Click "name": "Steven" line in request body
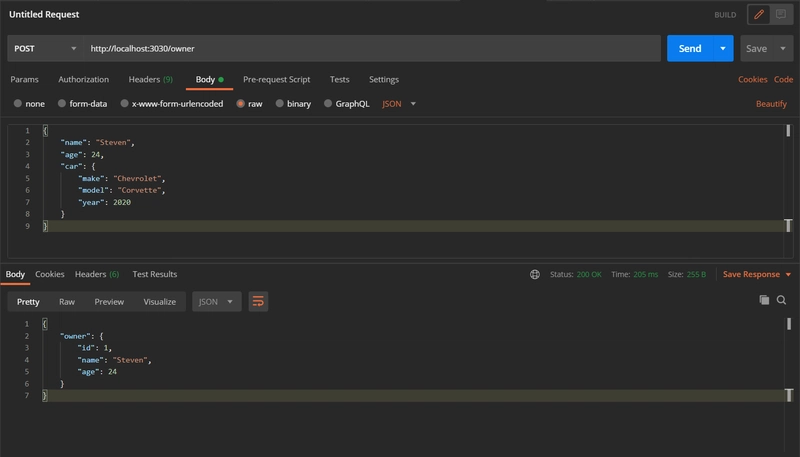800x457 pixels. [x=97, y=143]
